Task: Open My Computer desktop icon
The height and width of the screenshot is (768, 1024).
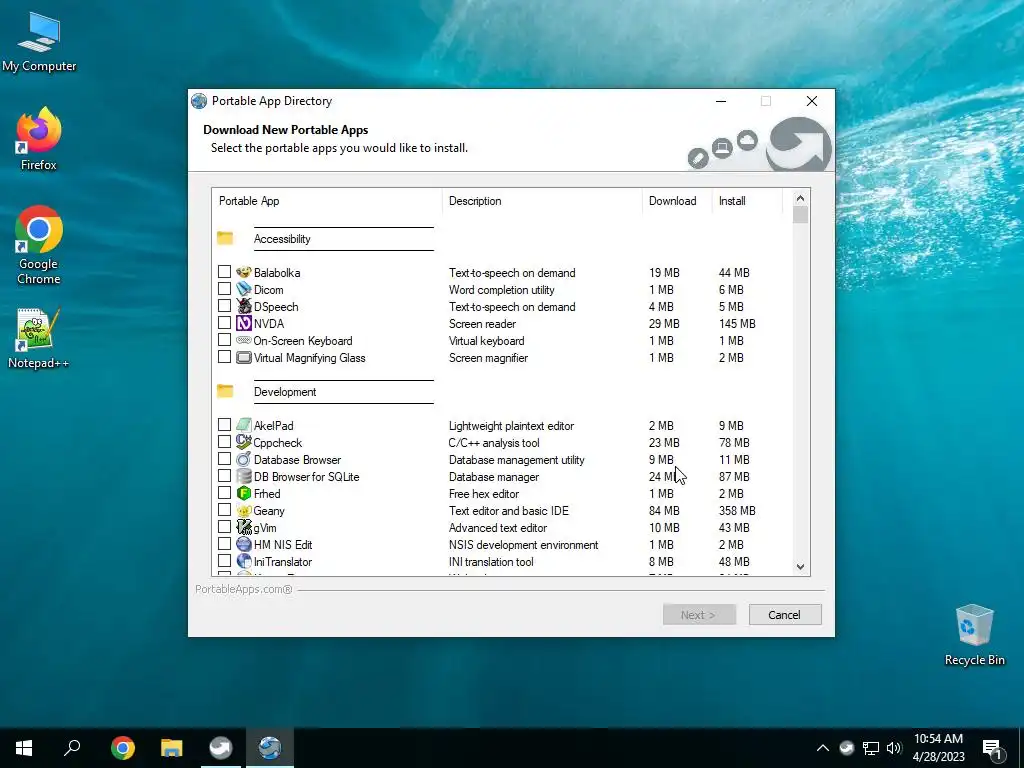Action: 39,42
